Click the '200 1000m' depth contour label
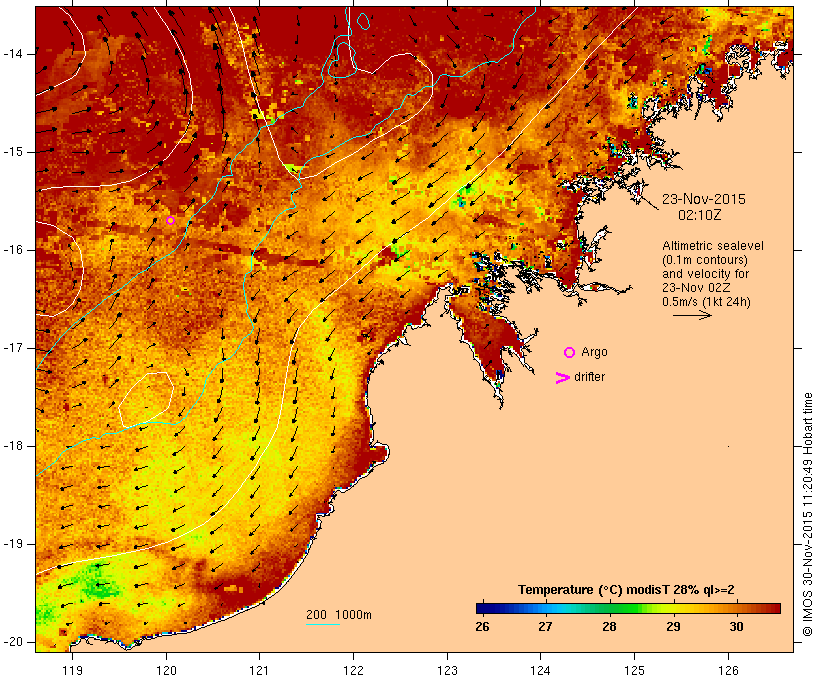 coord(339,615)
